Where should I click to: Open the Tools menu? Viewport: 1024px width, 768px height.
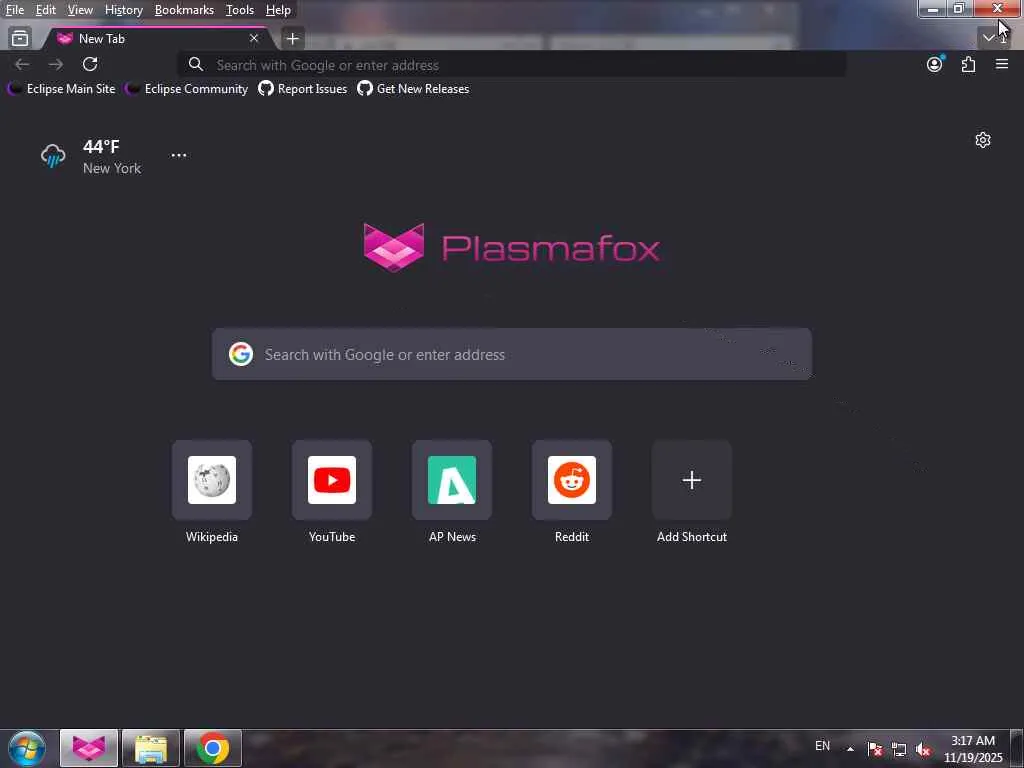pyautogui.click(x=240, y=10)
